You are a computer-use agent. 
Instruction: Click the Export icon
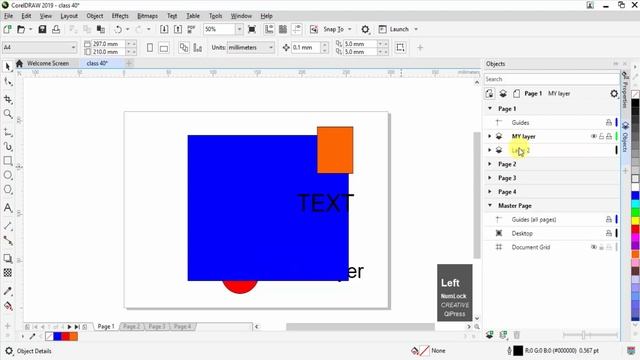pos(178,29)
